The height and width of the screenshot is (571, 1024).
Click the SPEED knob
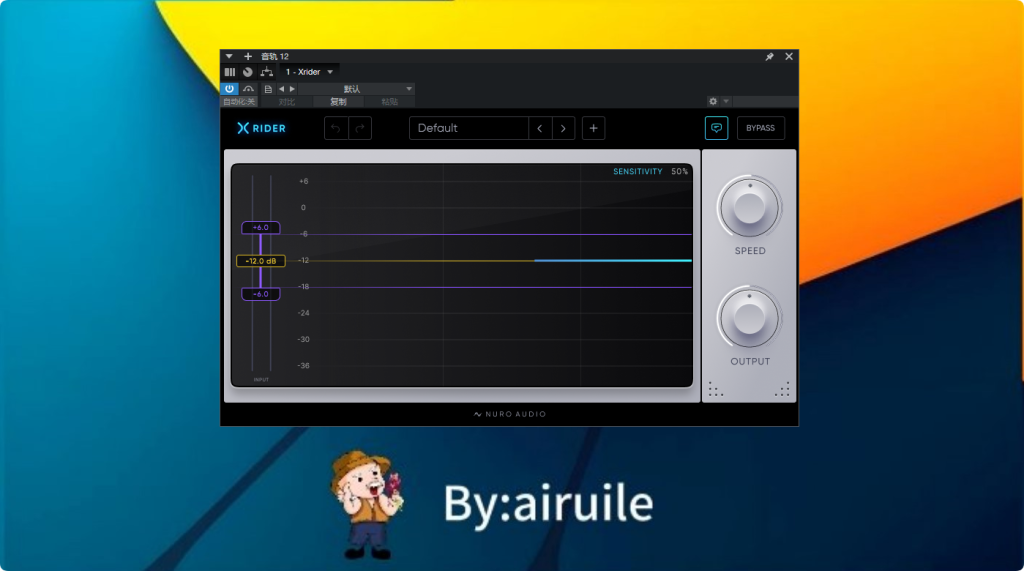click(749, 208)
